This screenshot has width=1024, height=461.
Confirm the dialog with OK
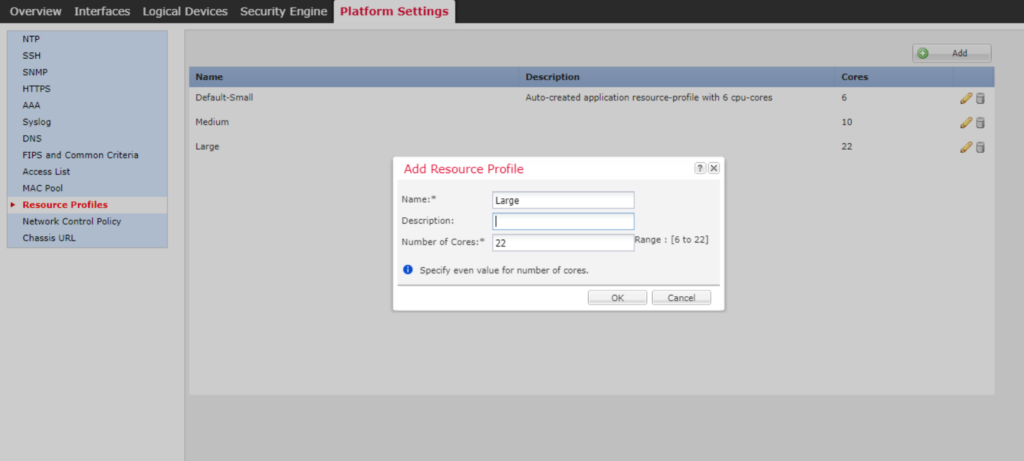point(617,298)
